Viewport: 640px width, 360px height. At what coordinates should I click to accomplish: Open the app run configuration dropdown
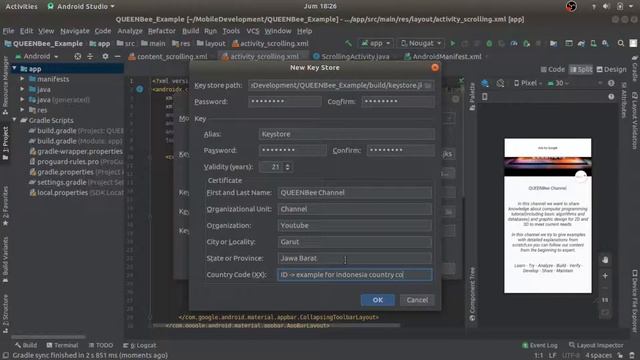pos(376,43)
